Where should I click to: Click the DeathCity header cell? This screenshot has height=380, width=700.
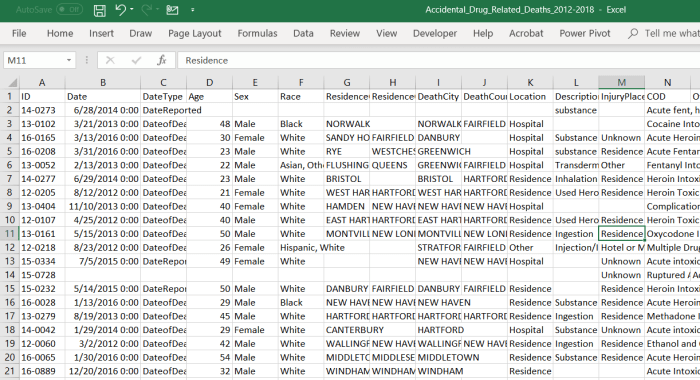[438, 96]
